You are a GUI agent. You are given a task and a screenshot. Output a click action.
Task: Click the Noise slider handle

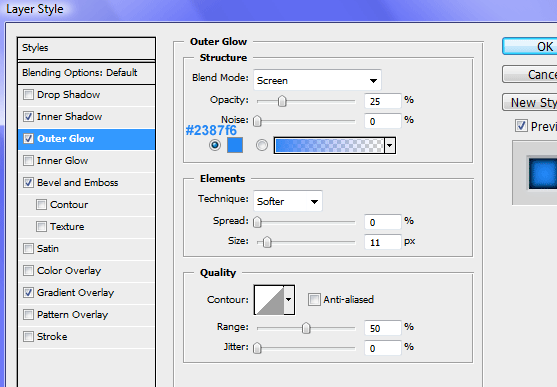pos(257,121)
